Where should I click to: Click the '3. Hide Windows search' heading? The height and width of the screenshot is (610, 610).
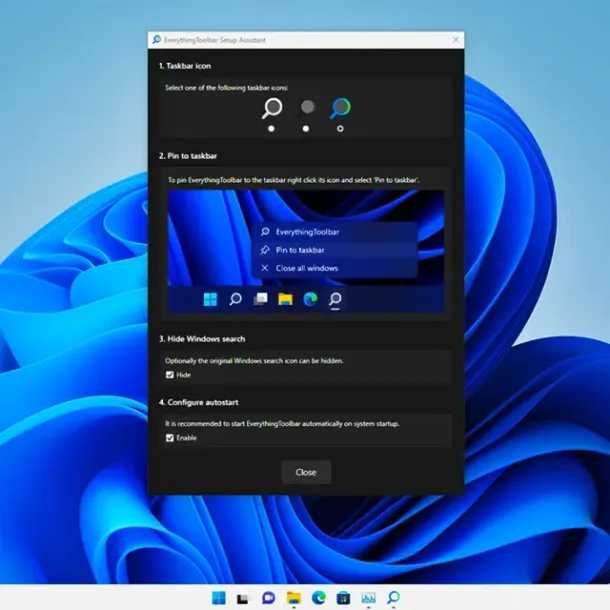[202, 339]
